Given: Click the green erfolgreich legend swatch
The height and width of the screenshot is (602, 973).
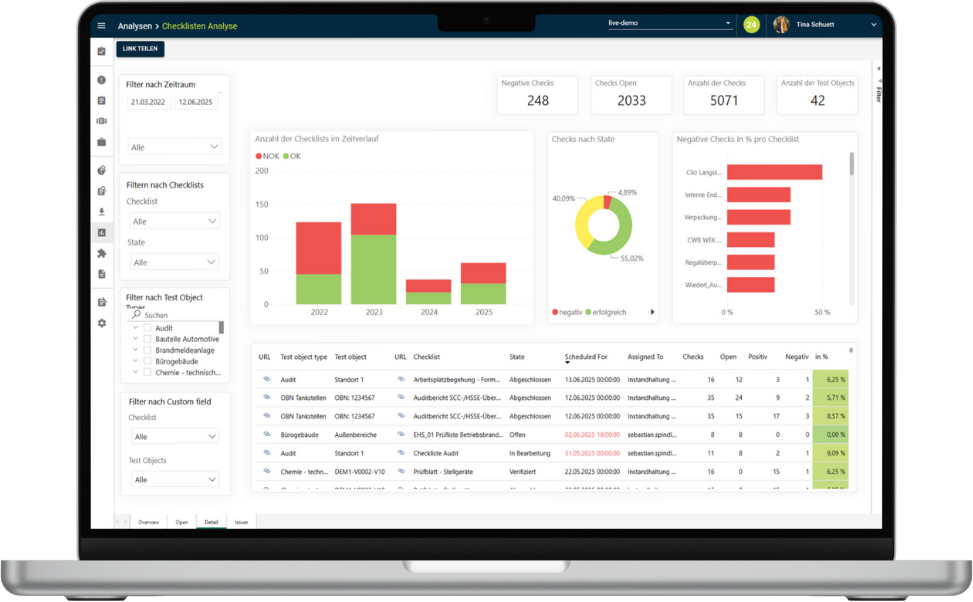Looking at the screenshot, I should coord(588,312).
